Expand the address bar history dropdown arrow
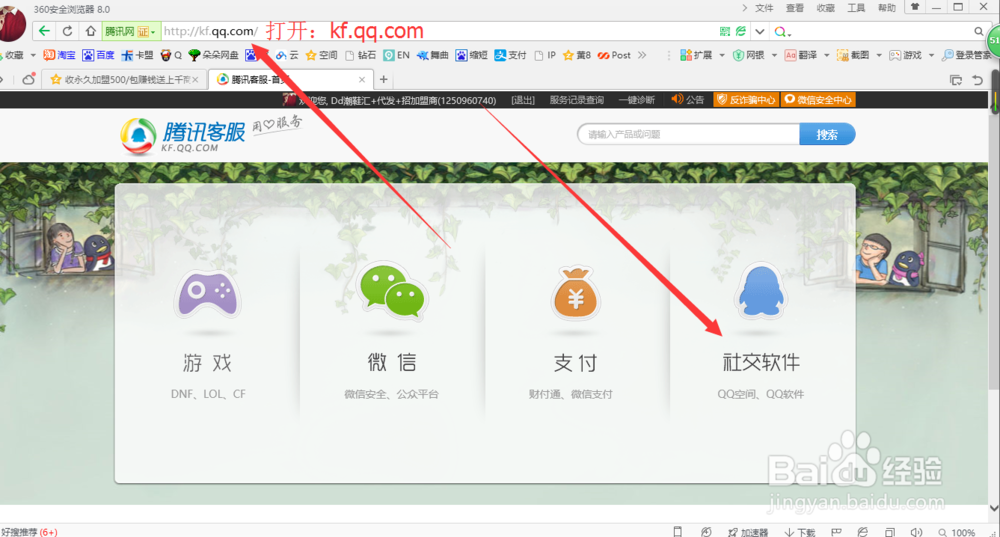 tap(760, 31)
